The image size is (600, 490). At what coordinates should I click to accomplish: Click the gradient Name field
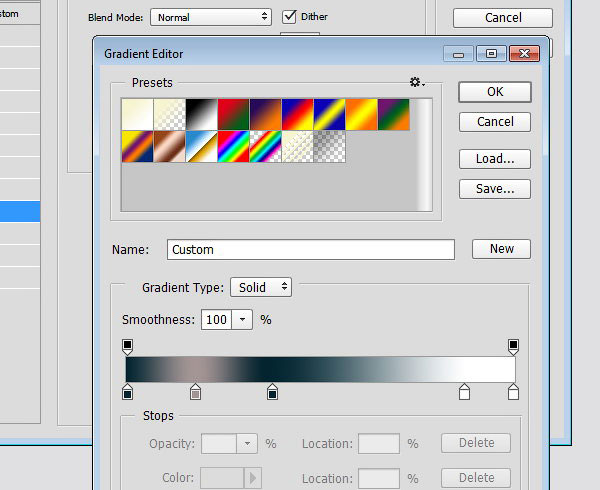[x=311, y=250]
